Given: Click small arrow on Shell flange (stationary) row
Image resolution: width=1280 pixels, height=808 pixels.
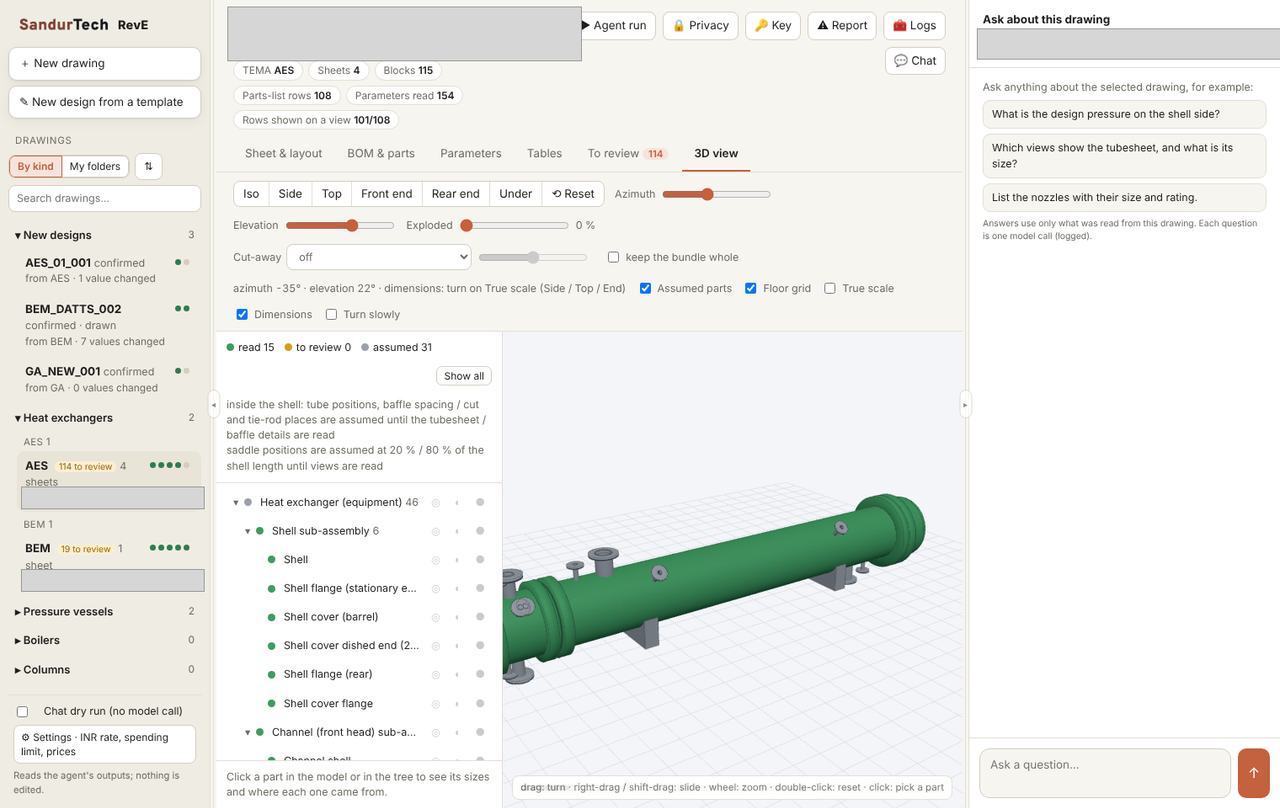Looking at the screenshot, I should 457,589.
